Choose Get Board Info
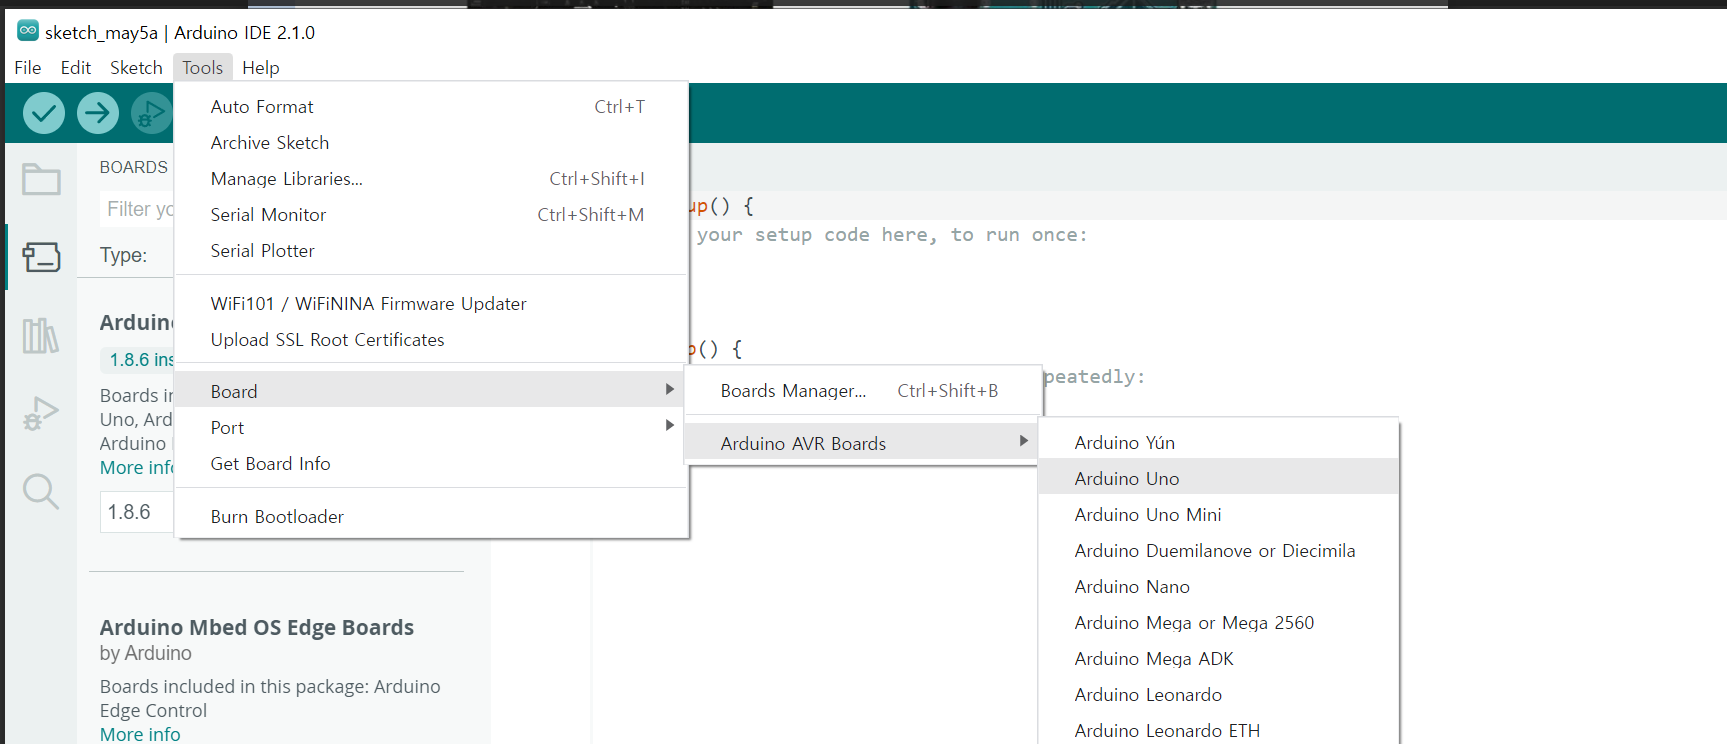The width and height of the screenshot is (1727, 744). click(x=432, y=464)
